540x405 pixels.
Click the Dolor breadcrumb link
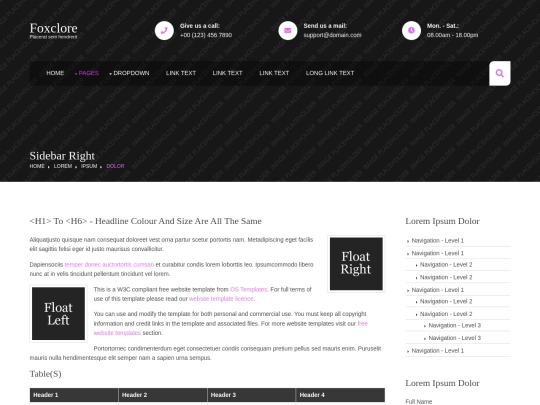(x=115, y=166)
